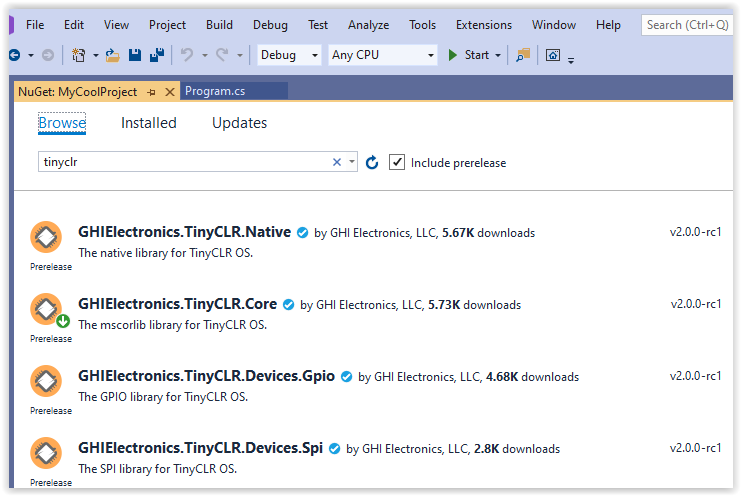Select GHIElectronics.TinyCLR.Native package title
The image size is (741, 496).
pyautogui.click(x=184, y=232)
